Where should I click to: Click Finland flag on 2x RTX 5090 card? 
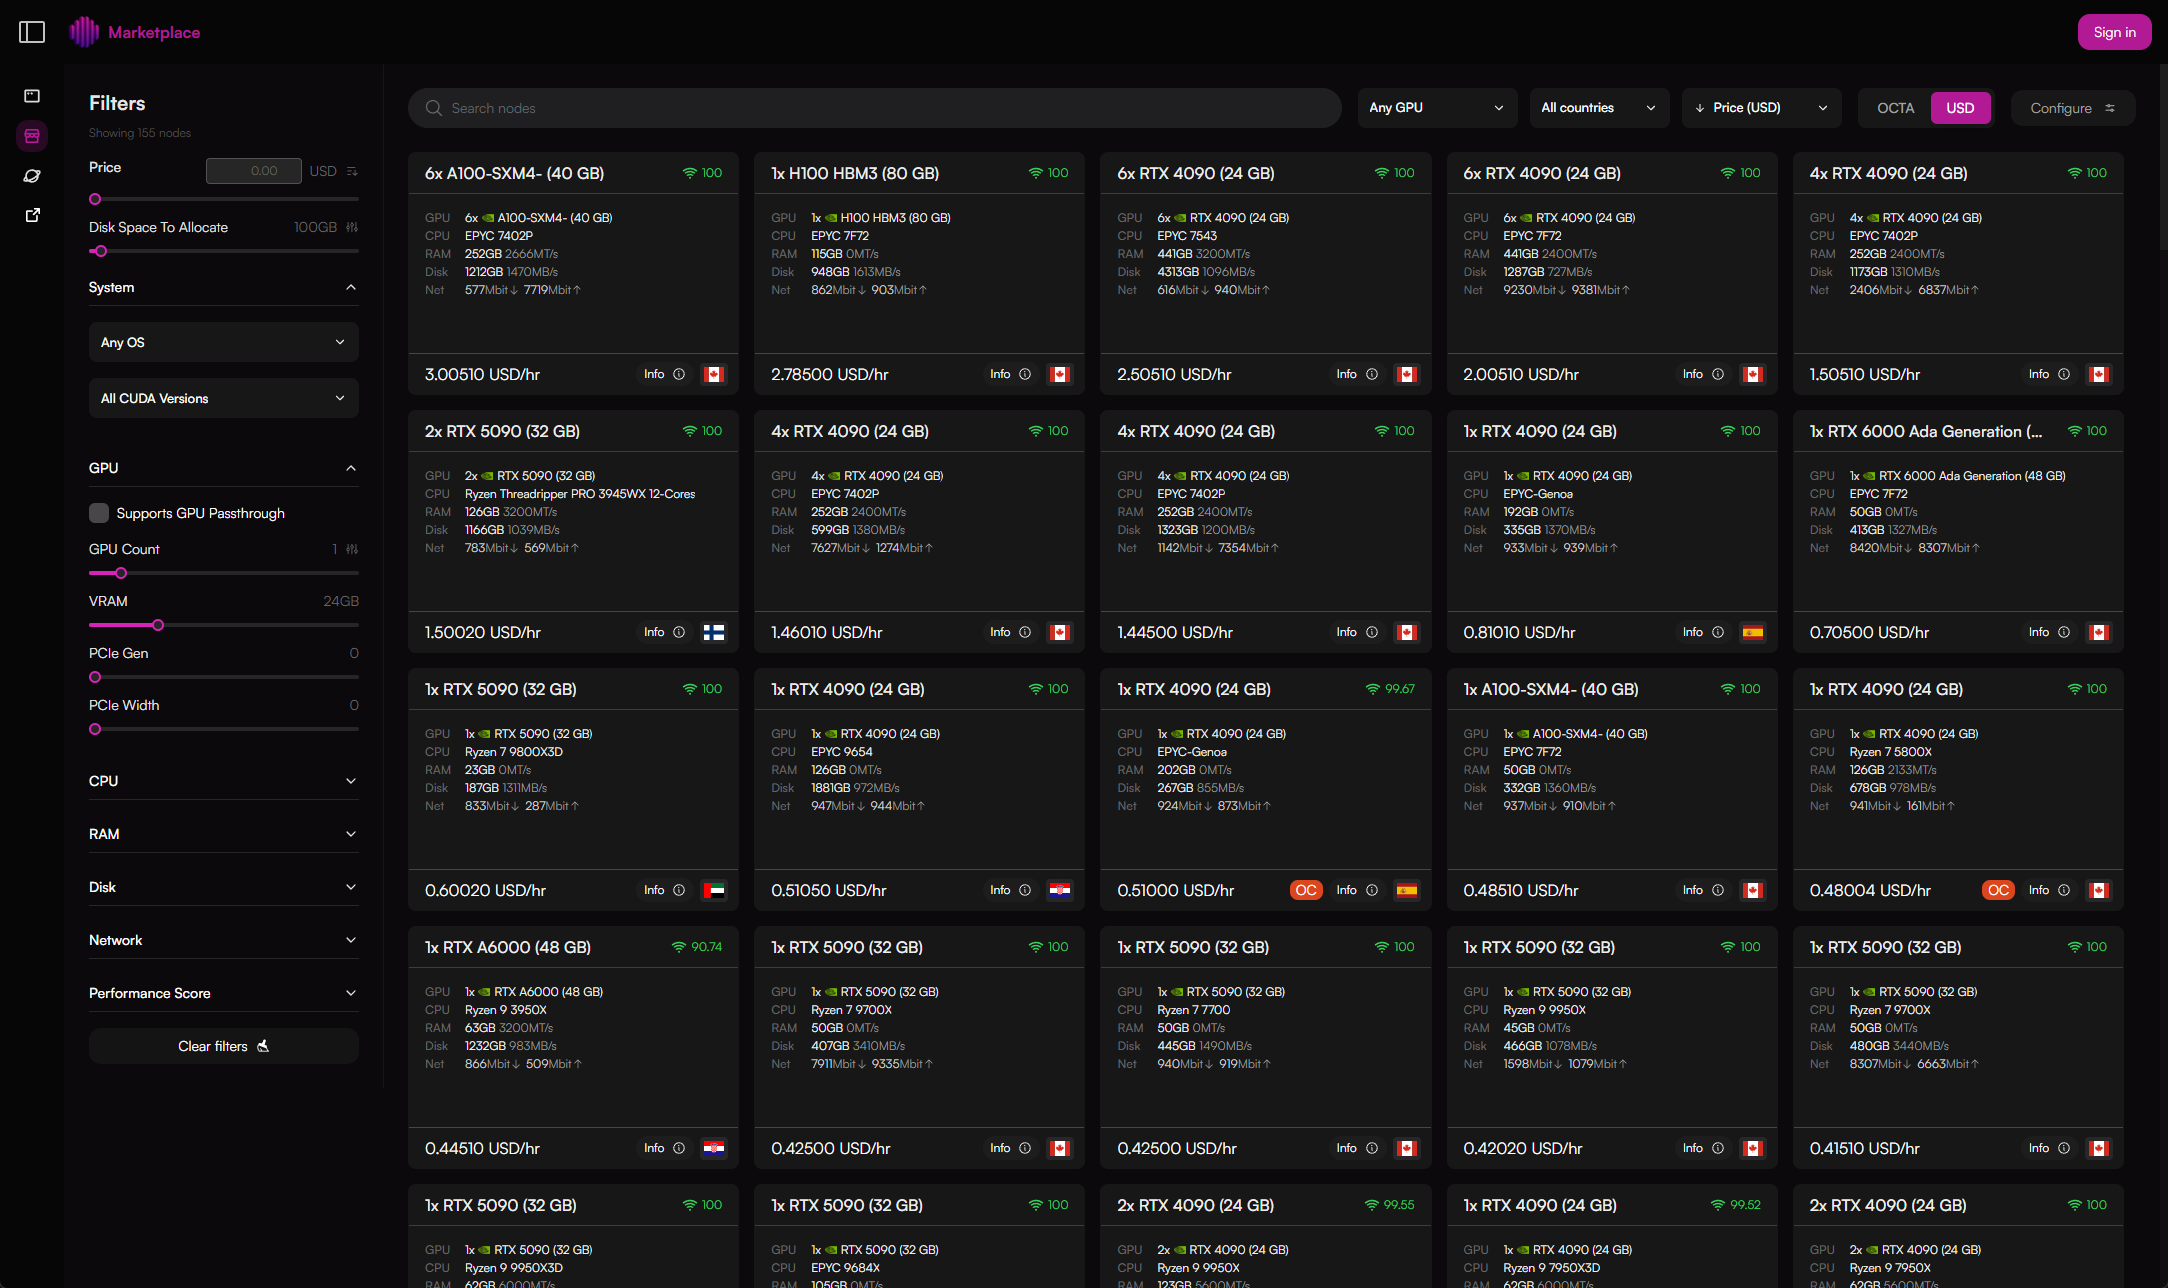tap(714, 632)
